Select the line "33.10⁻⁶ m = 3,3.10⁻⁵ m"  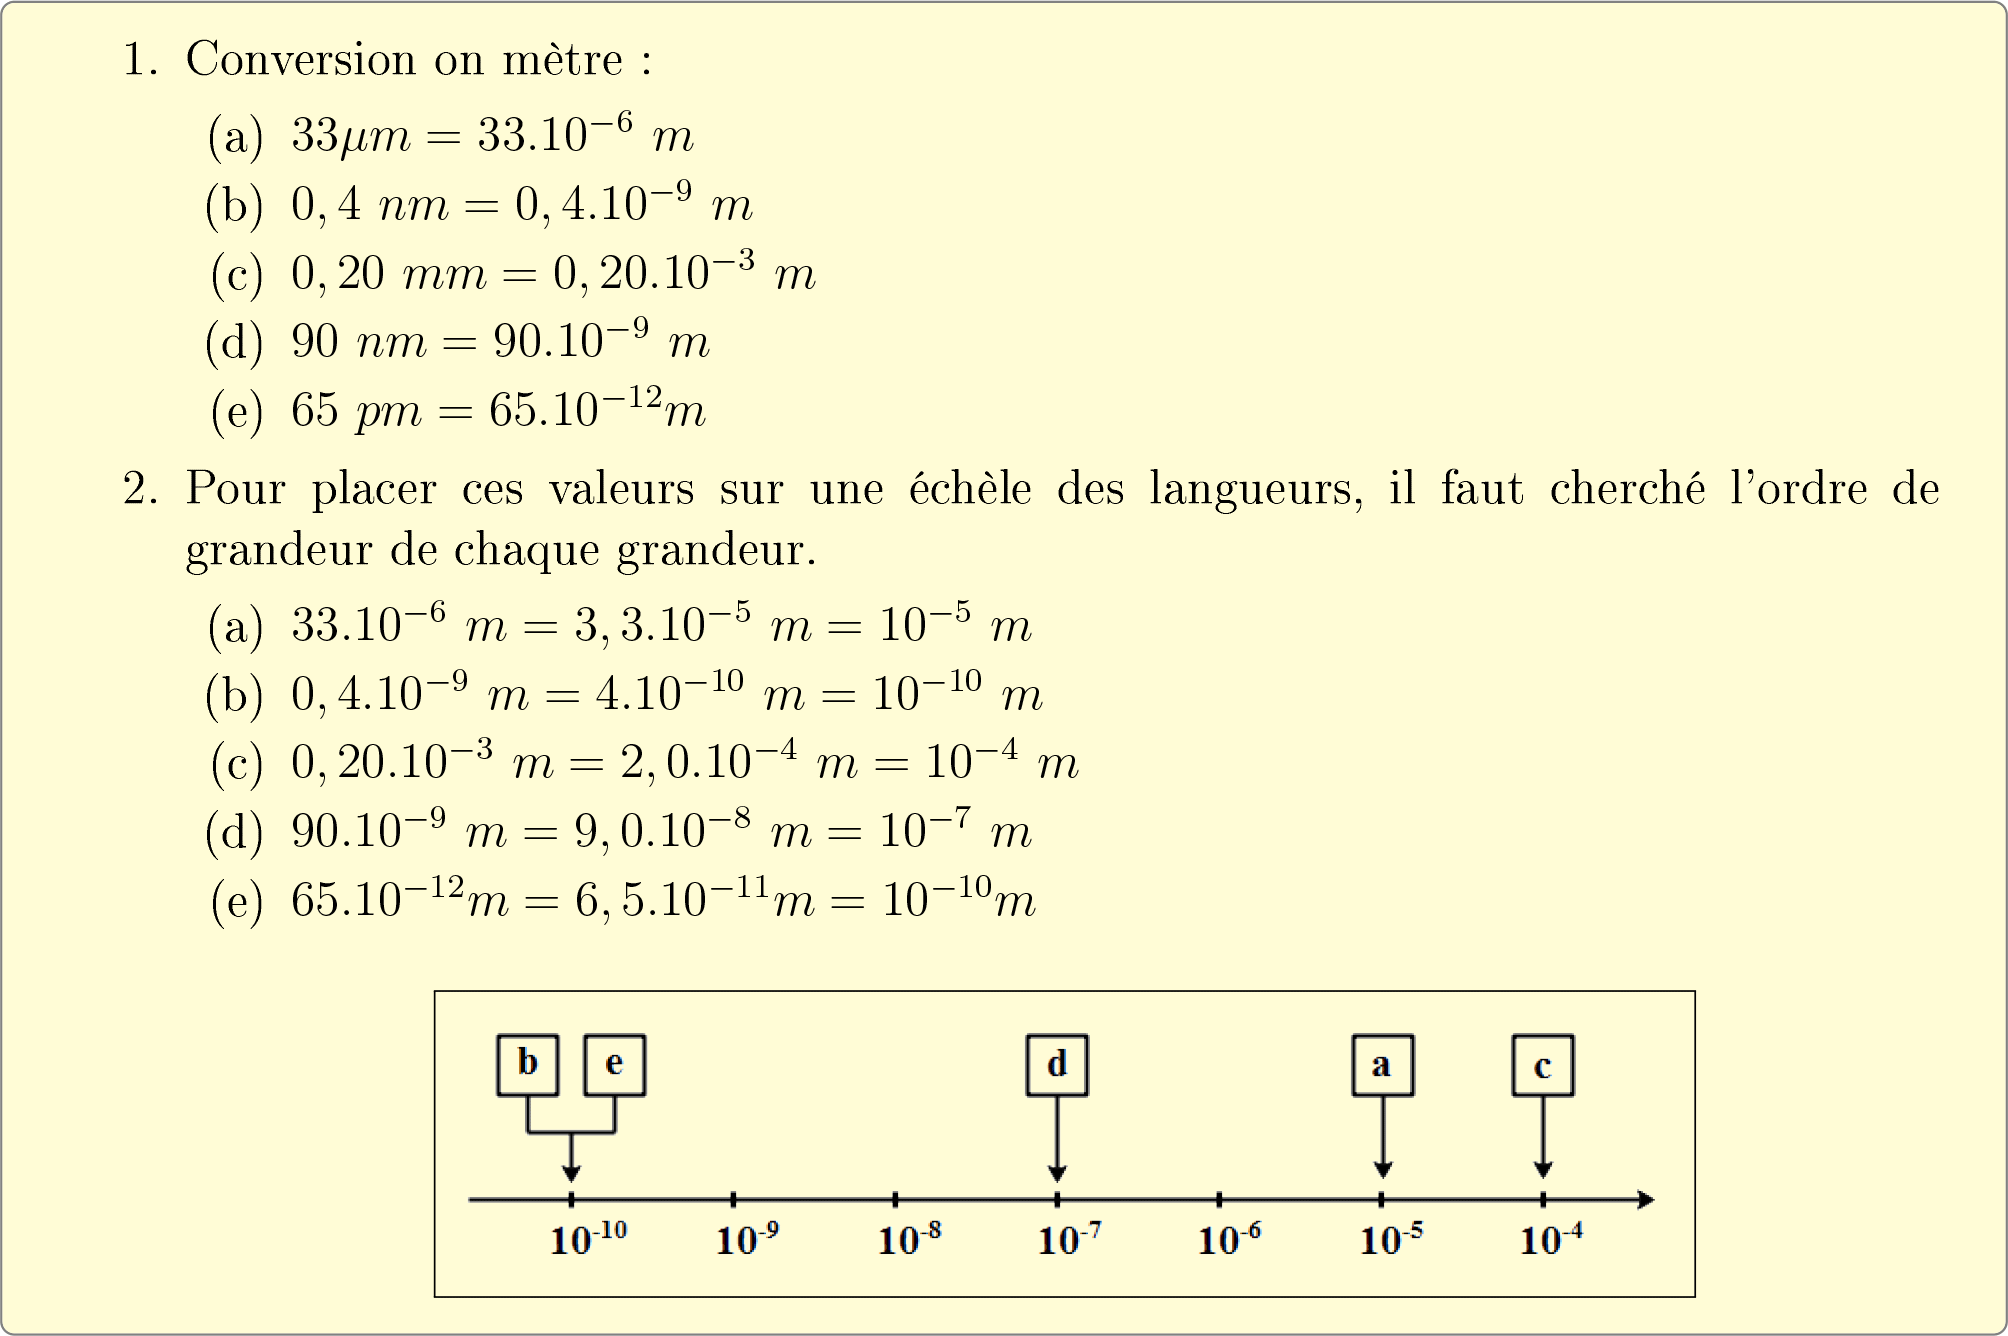tap(661, 625)
